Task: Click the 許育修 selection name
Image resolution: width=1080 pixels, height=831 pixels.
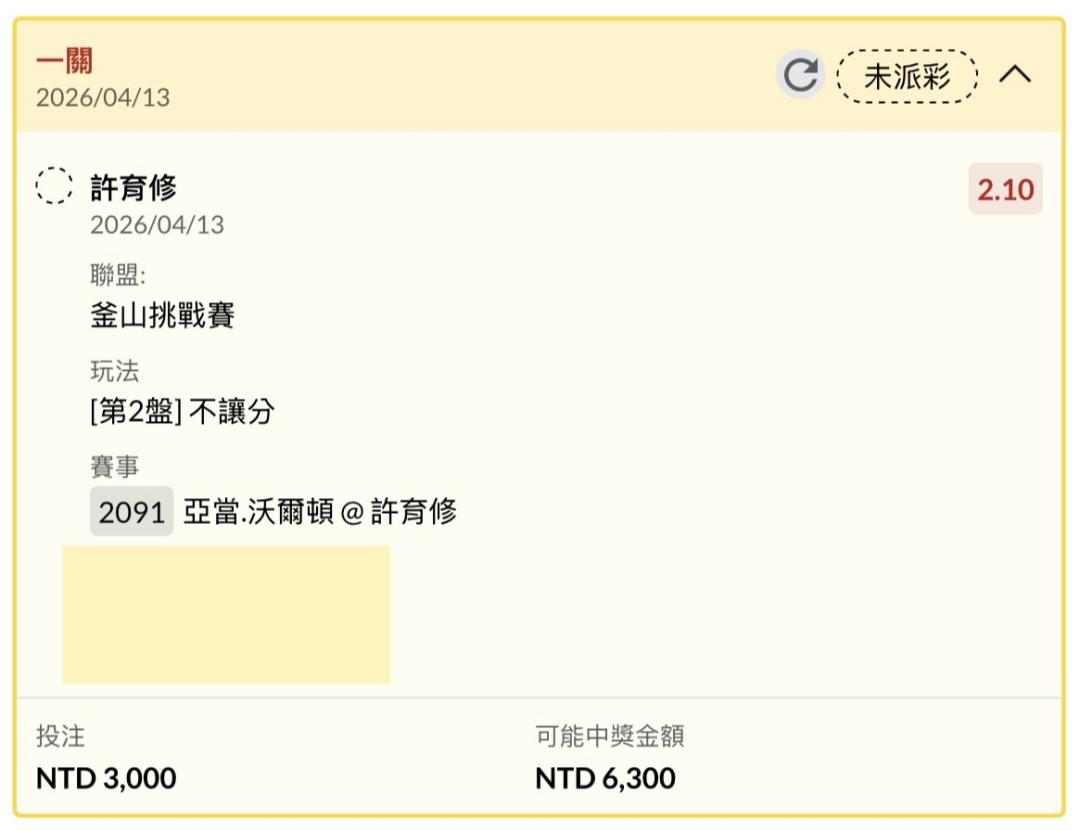Action: pos(133,187)
